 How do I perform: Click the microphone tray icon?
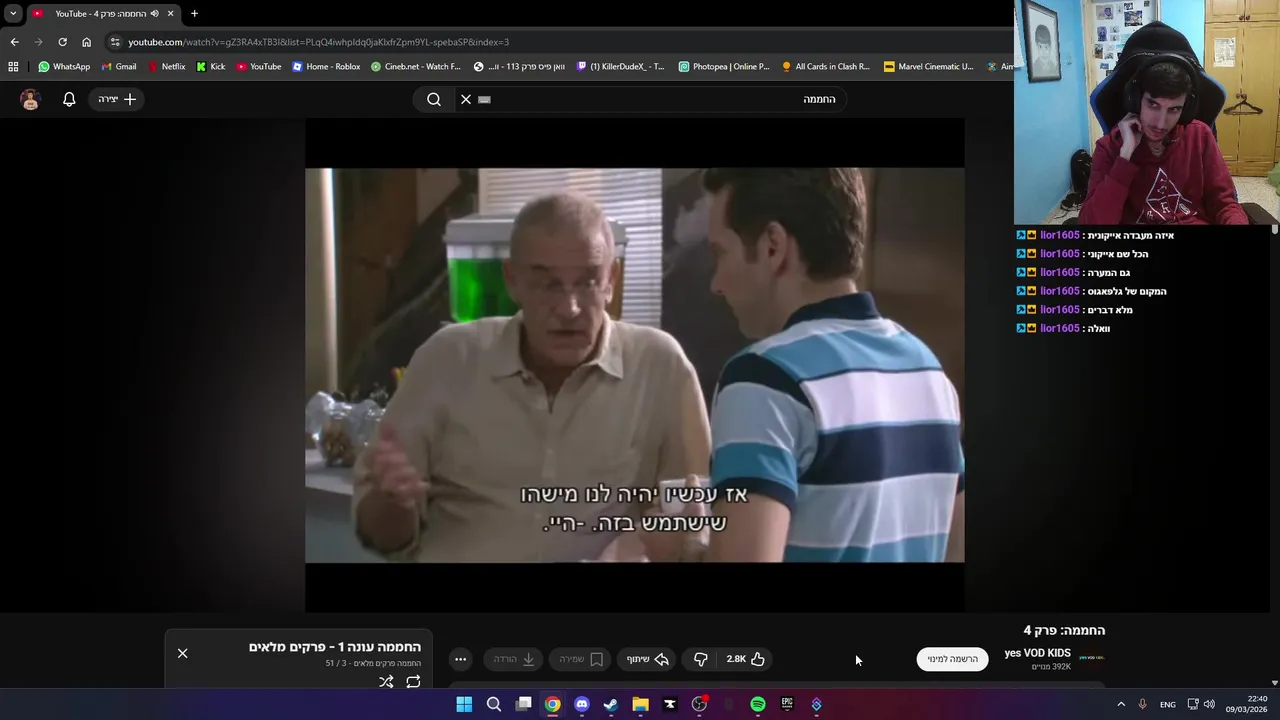(1142, 704)
